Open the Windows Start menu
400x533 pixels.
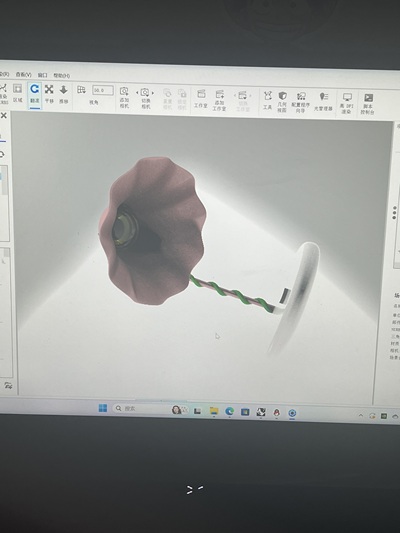click(103, 408)
